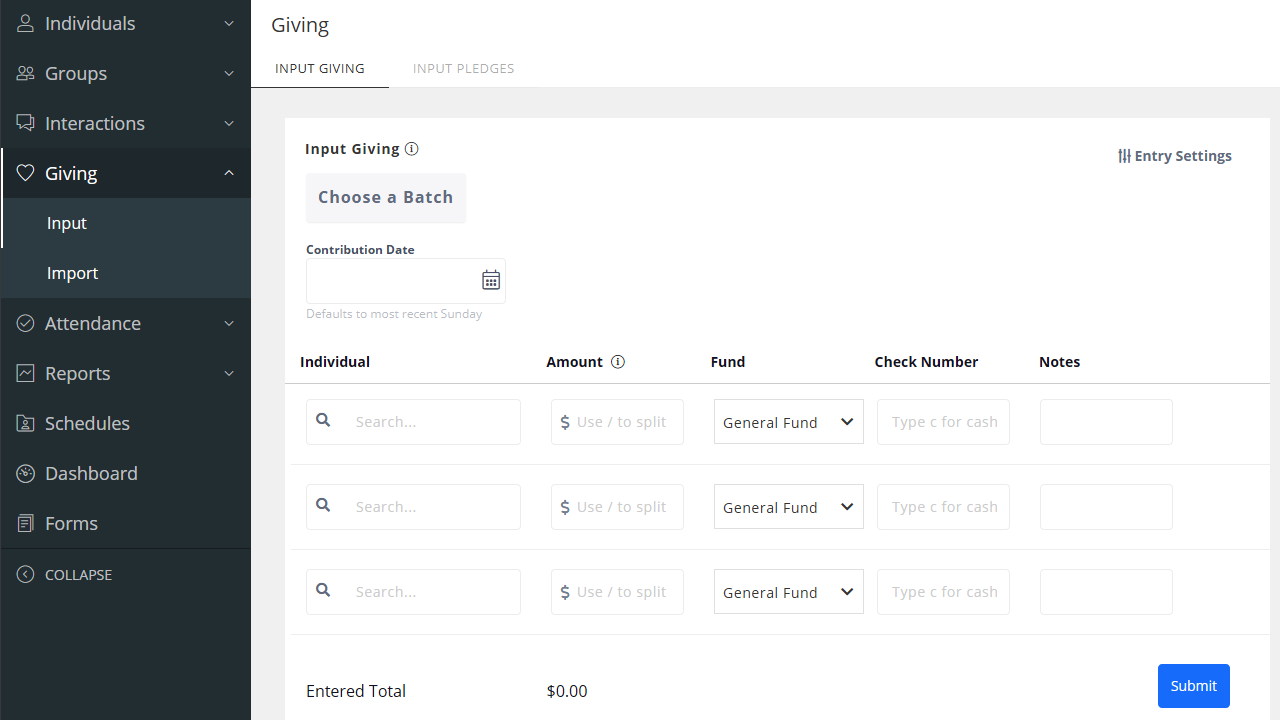Submit the entered giving records

[1193, 686]
